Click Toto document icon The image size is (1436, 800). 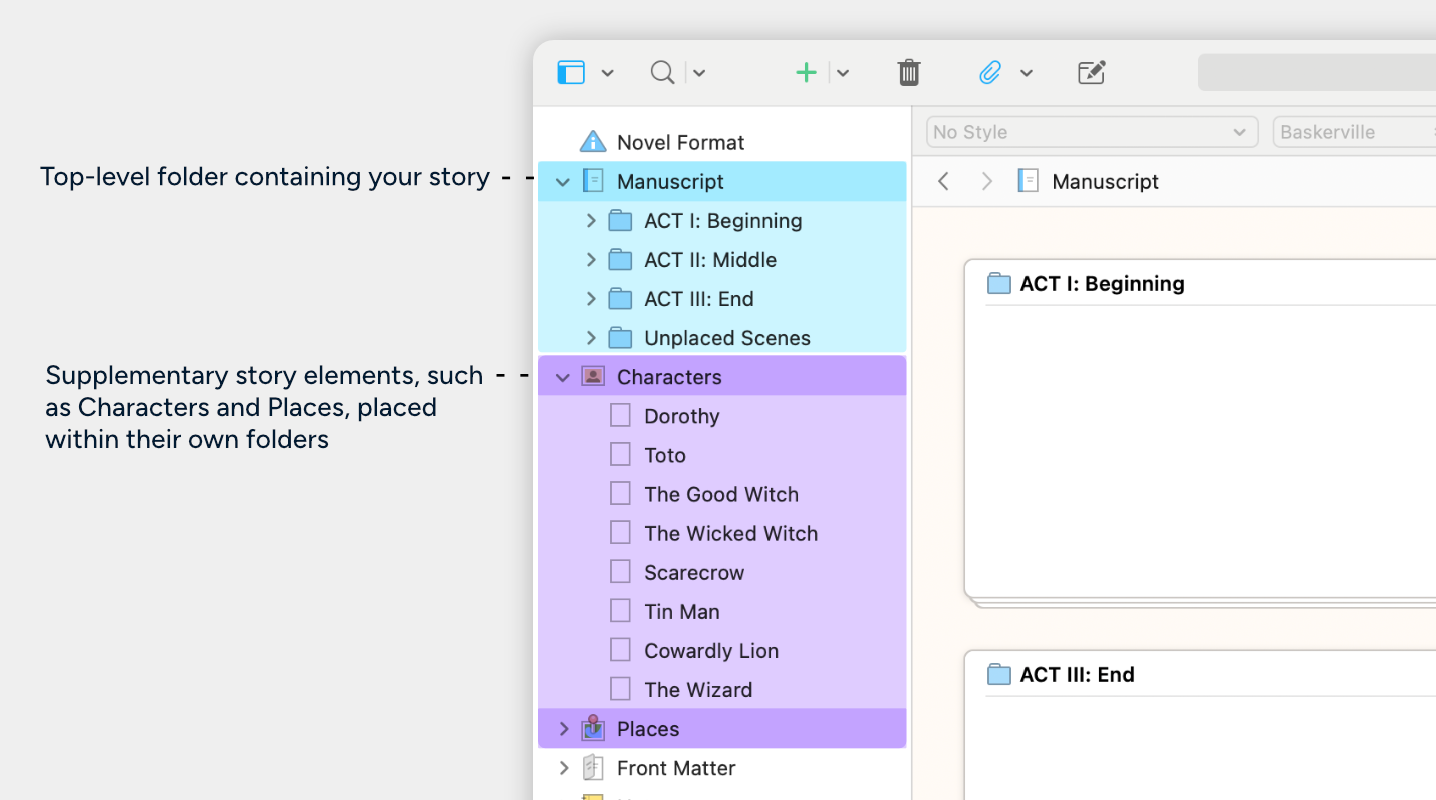[621, 454]
